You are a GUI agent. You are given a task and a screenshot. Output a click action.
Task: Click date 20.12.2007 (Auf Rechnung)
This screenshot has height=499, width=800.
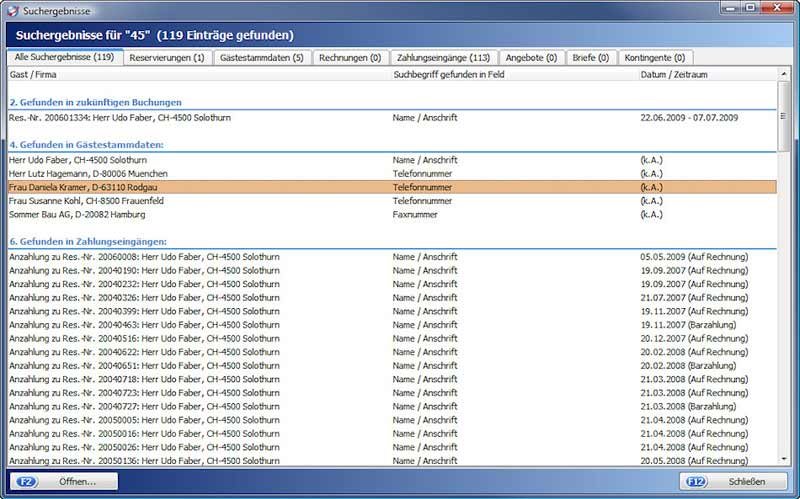[694, 338]
